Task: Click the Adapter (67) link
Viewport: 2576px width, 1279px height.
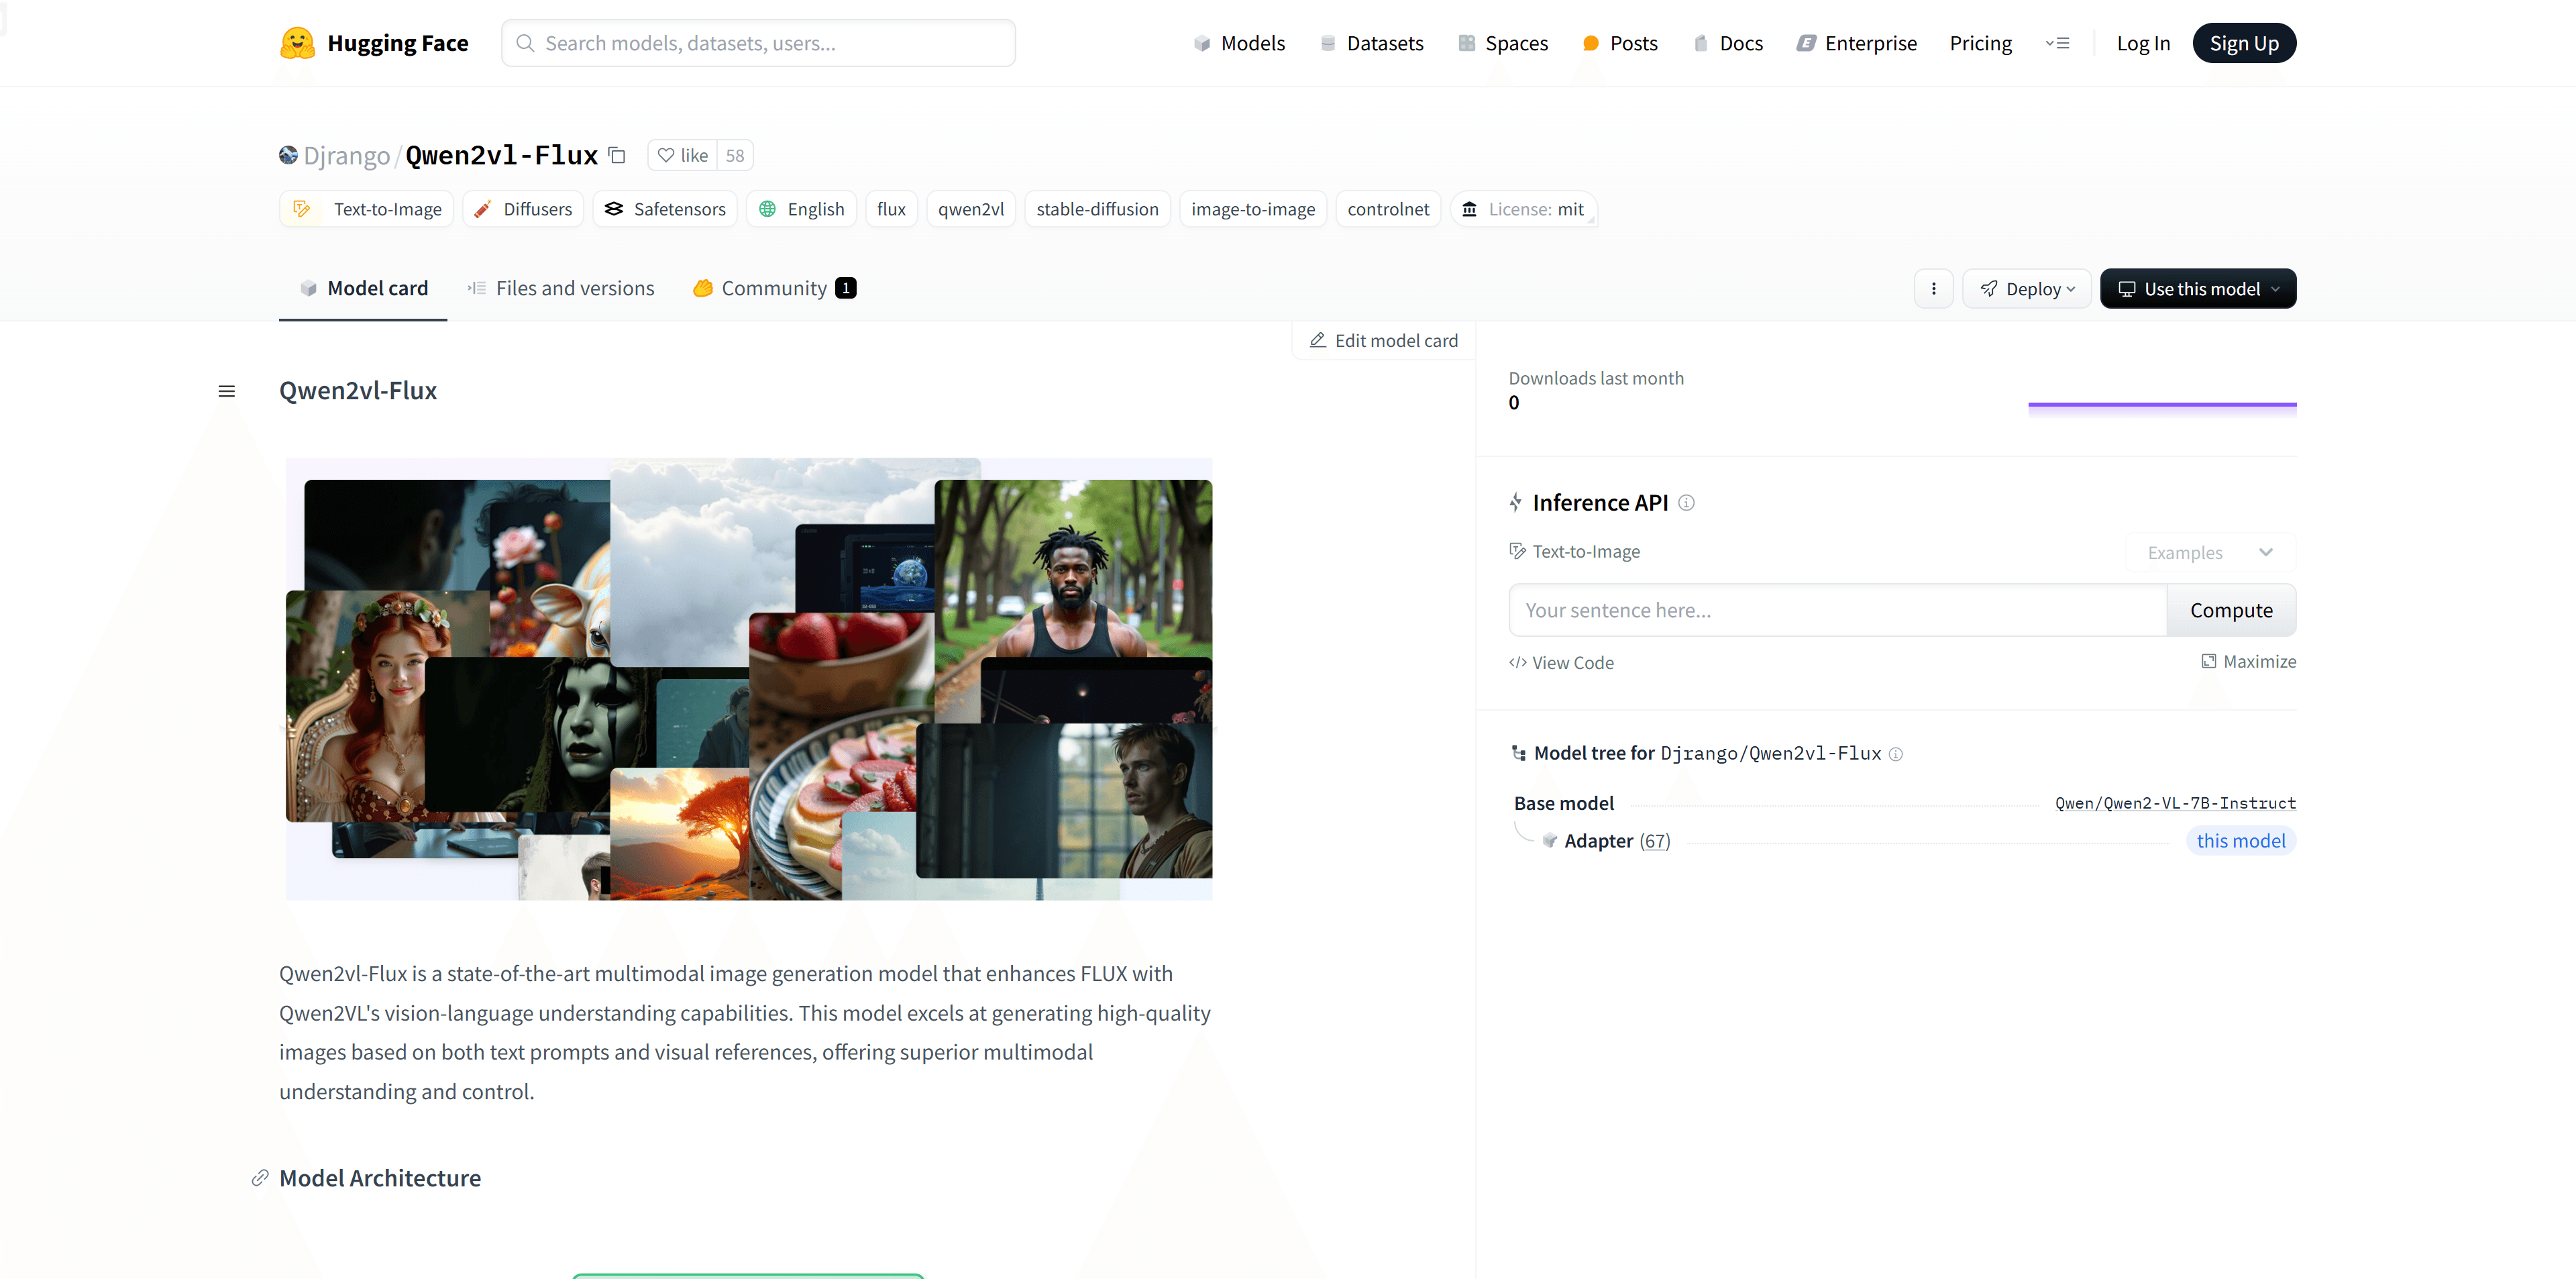Action: (1616, 841)
